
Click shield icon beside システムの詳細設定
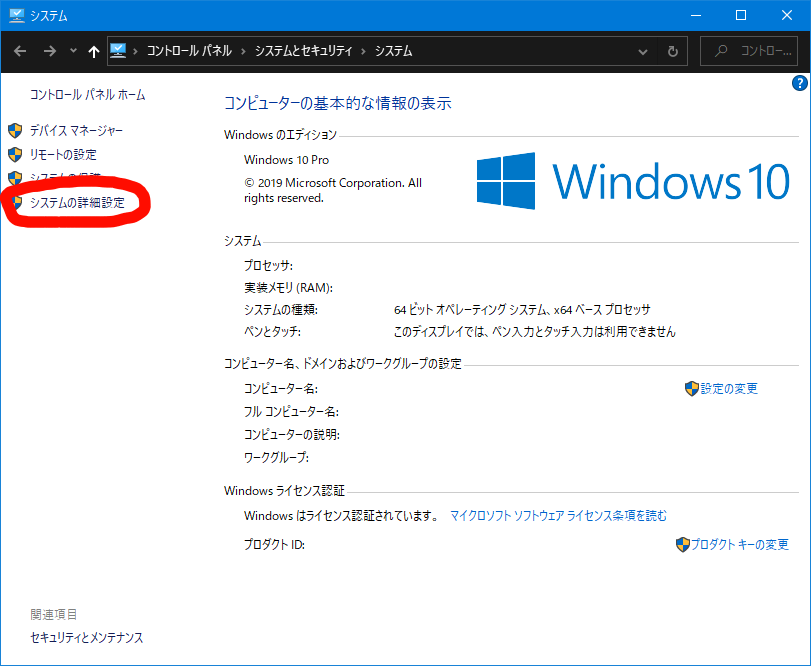point(17,202)
